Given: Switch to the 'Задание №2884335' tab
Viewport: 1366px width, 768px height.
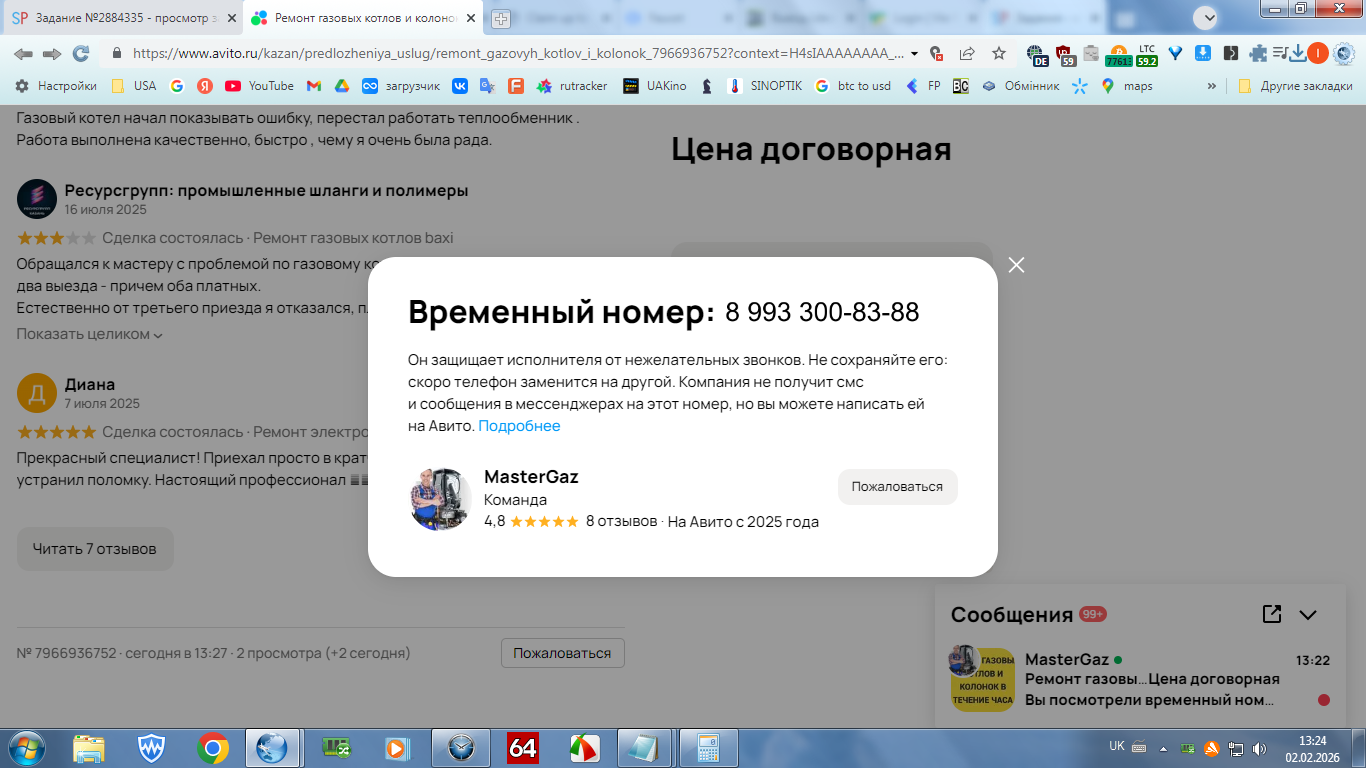Looking at the screenshot, I should tap(122, 18).
